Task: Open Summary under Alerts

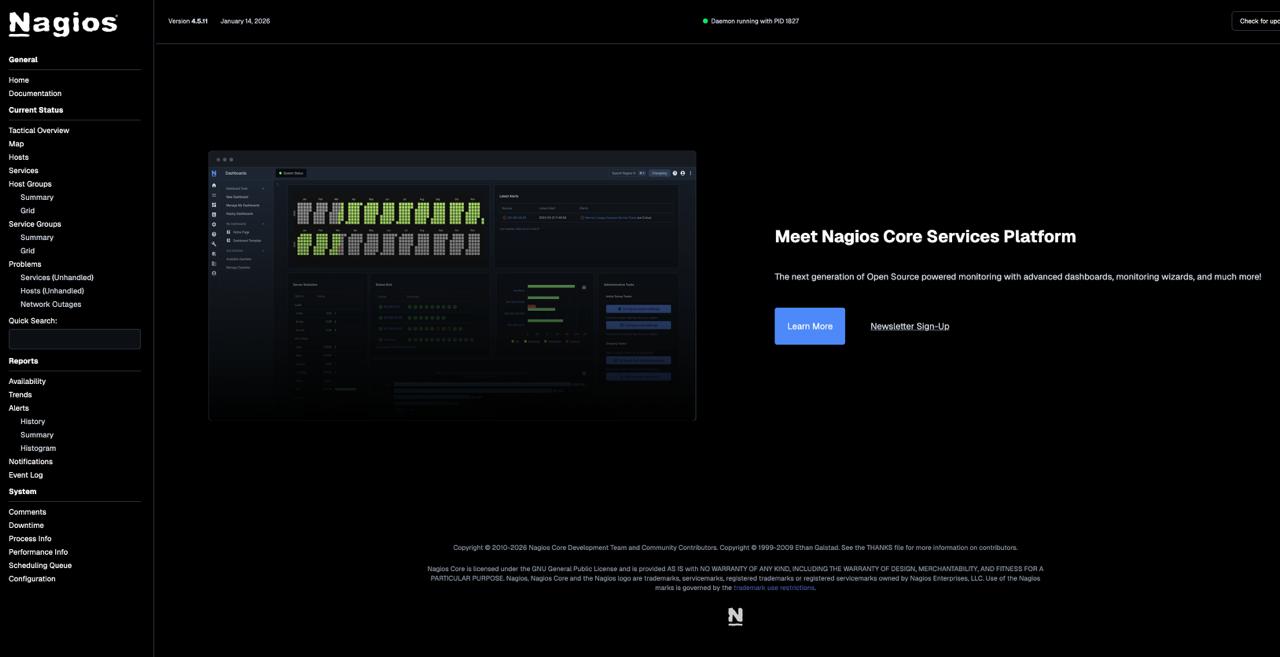Action: tap(37, 435)
